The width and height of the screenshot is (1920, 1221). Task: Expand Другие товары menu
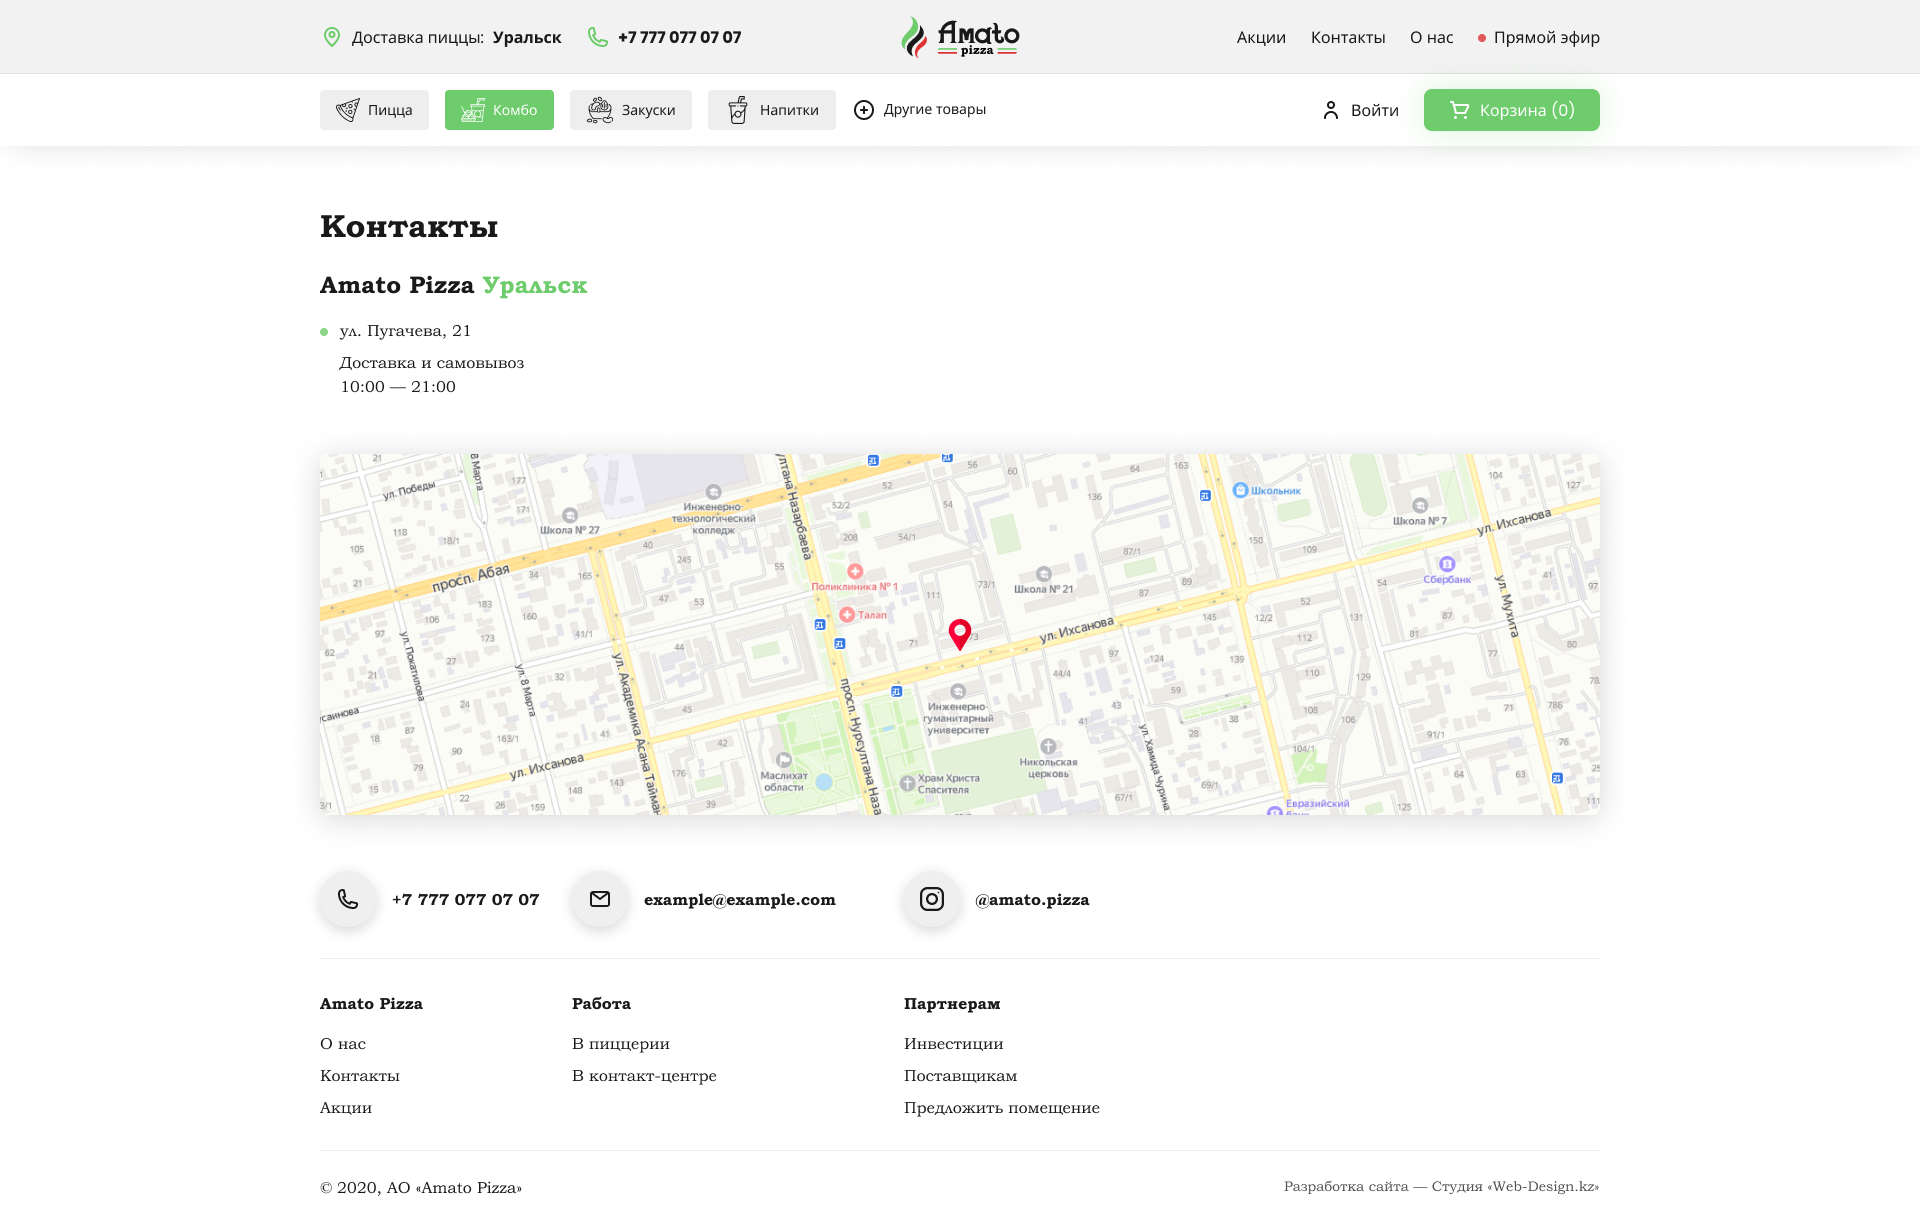tap(920, 110)
